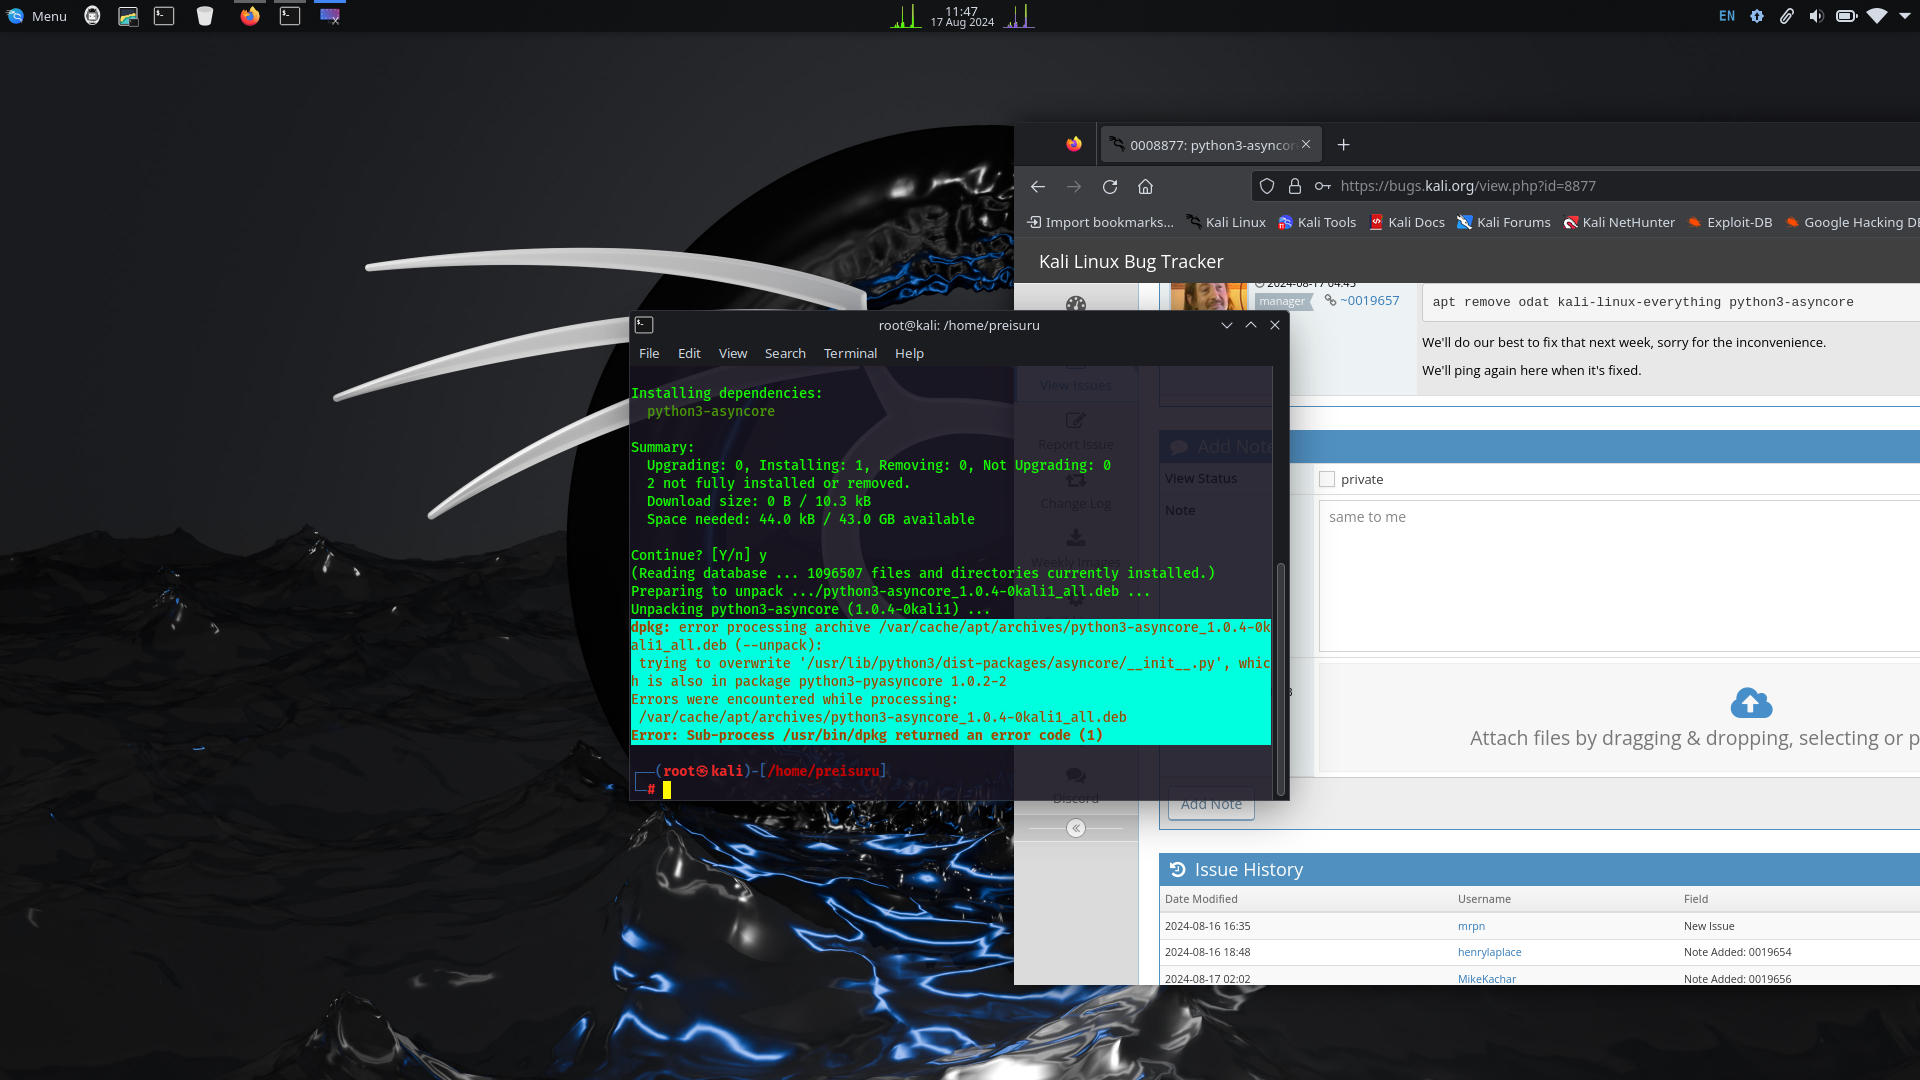Image resolution: width=1920 pixels, height=1080 pixels.
Task: Open henrylaplace user link
Action: point(1489,952)
